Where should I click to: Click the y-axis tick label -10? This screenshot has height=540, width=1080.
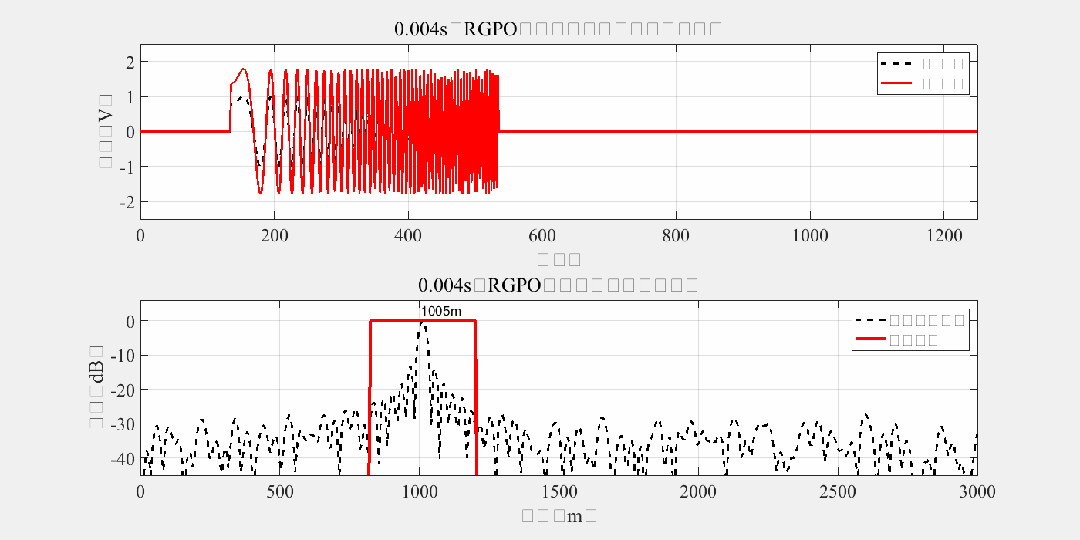pos(123,355)
